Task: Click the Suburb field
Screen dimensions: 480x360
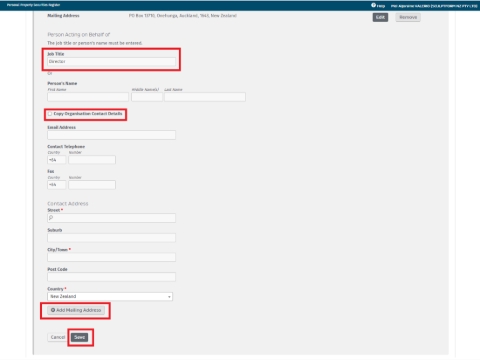Action: click(111, 238)
